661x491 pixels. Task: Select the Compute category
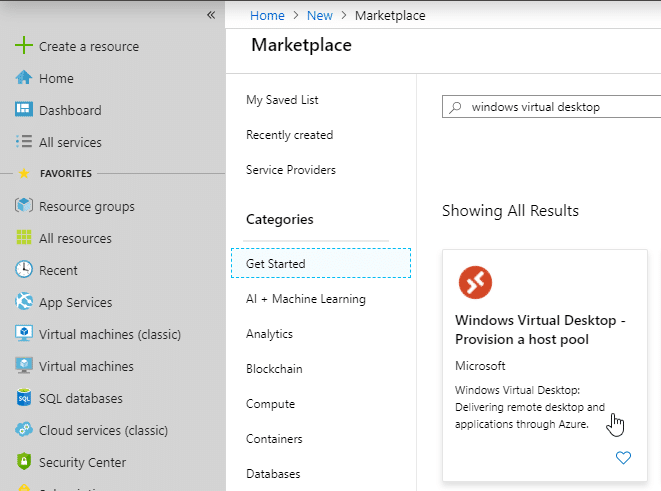click(x=270, y=404)
